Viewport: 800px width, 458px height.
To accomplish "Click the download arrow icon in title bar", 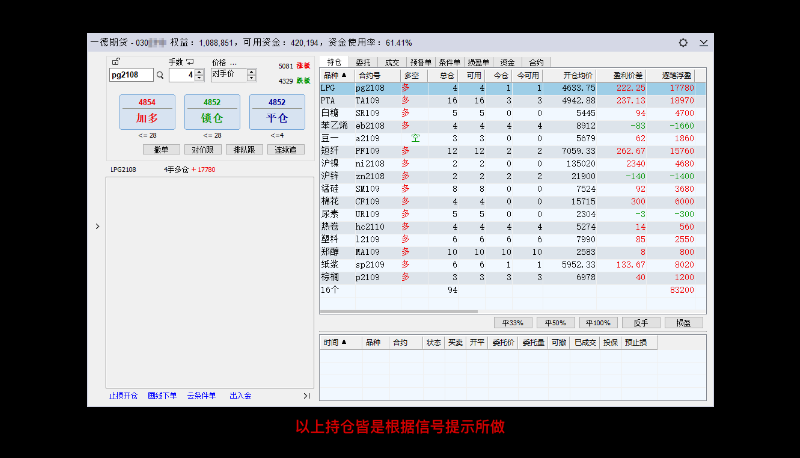I will tap(703, 43).
